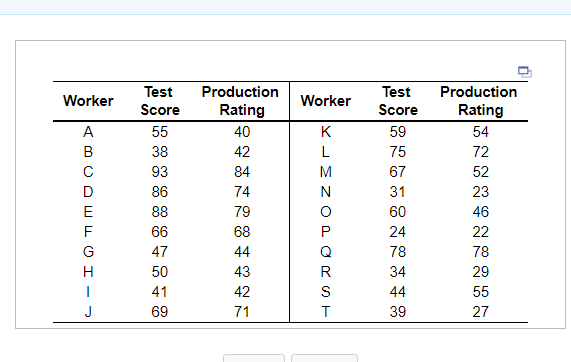Select worker T production rating 27
The image size is (571, 362).
(481, 312)
